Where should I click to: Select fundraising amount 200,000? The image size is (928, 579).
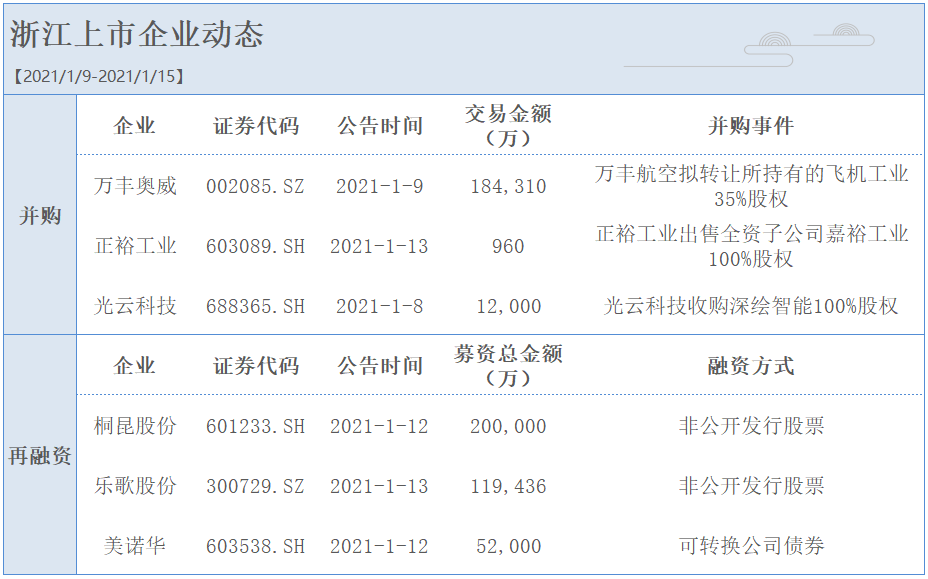508,426
